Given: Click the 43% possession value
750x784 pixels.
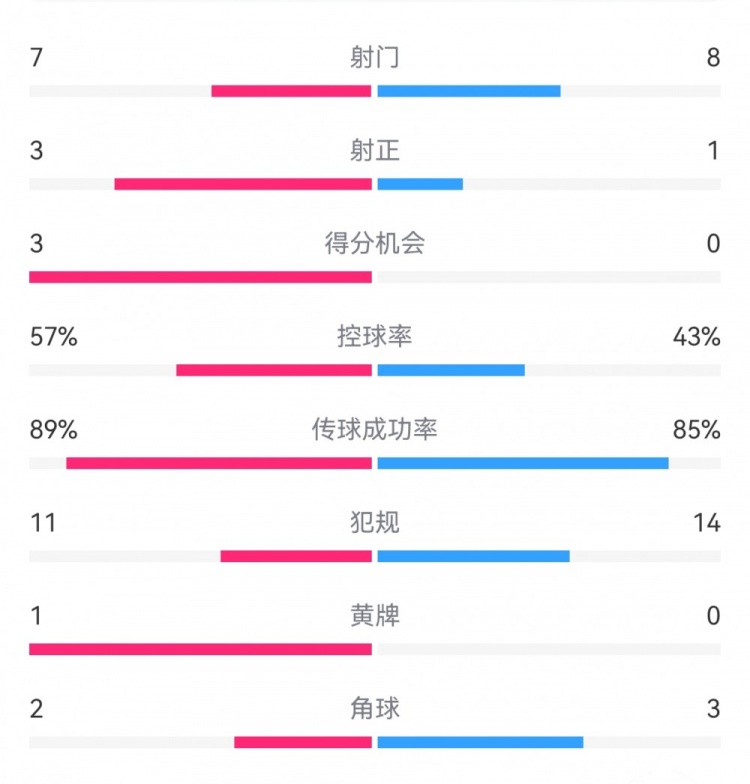Looking at the screenshot, I should pyautogui.click(x=696, y=337).
